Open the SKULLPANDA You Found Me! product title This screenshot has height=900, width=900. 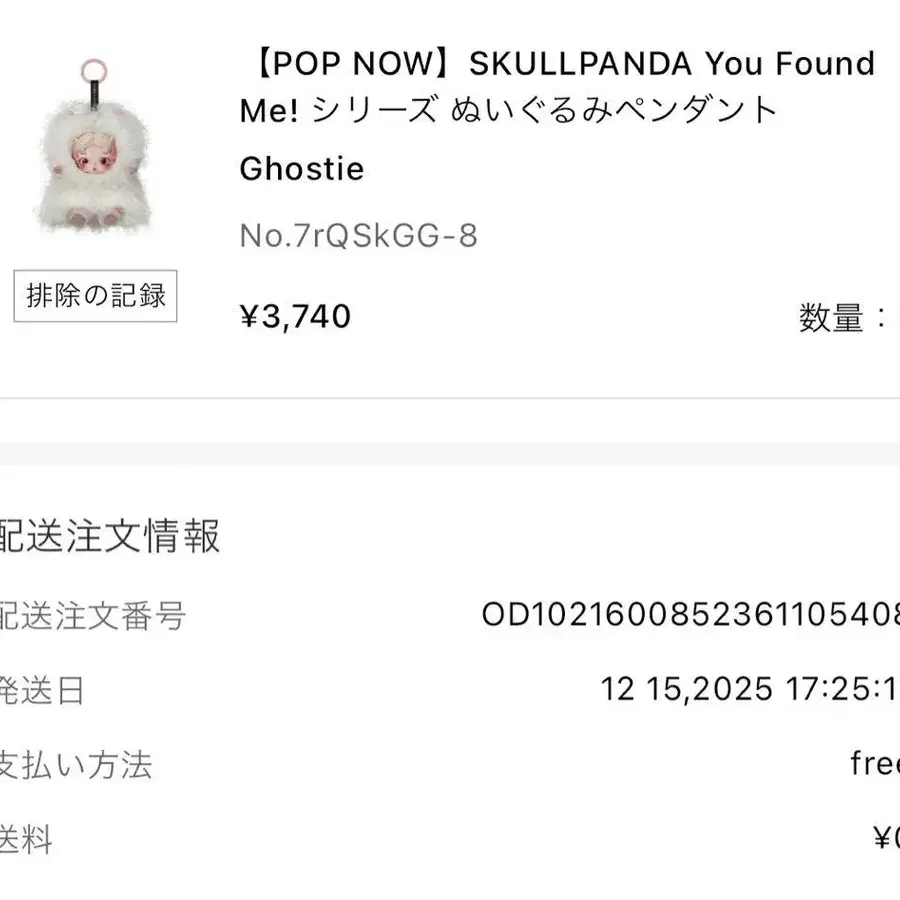[x=556, y=87]
